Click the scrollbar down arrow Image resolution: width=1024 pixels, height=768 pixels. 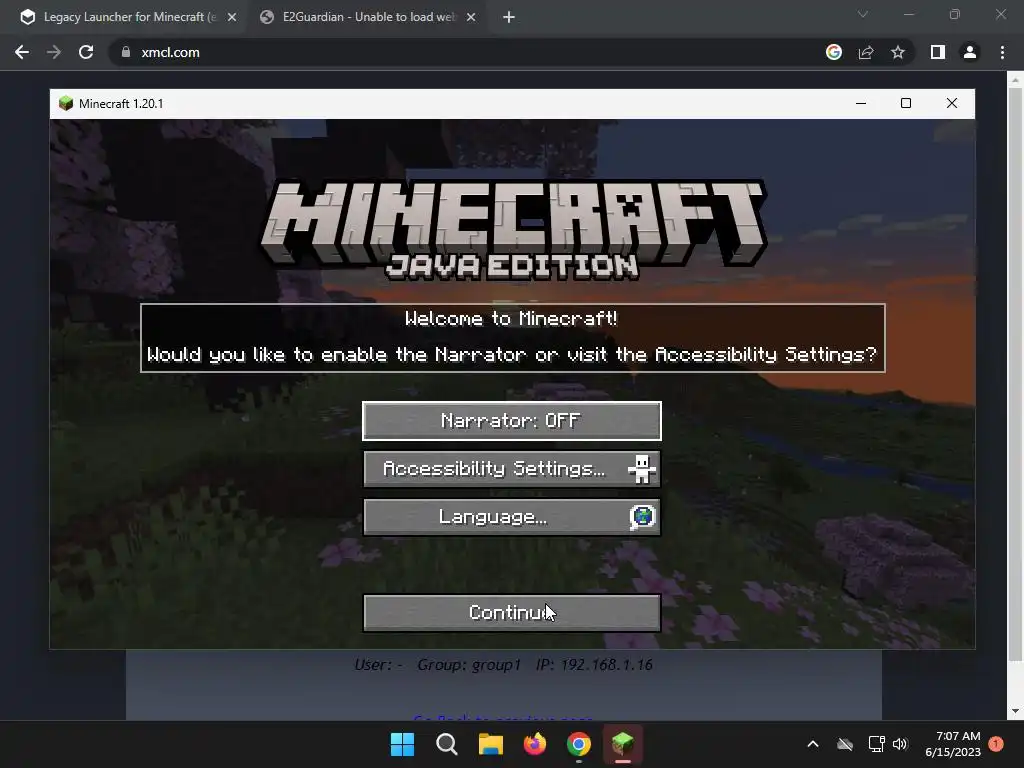[1014, 711]
